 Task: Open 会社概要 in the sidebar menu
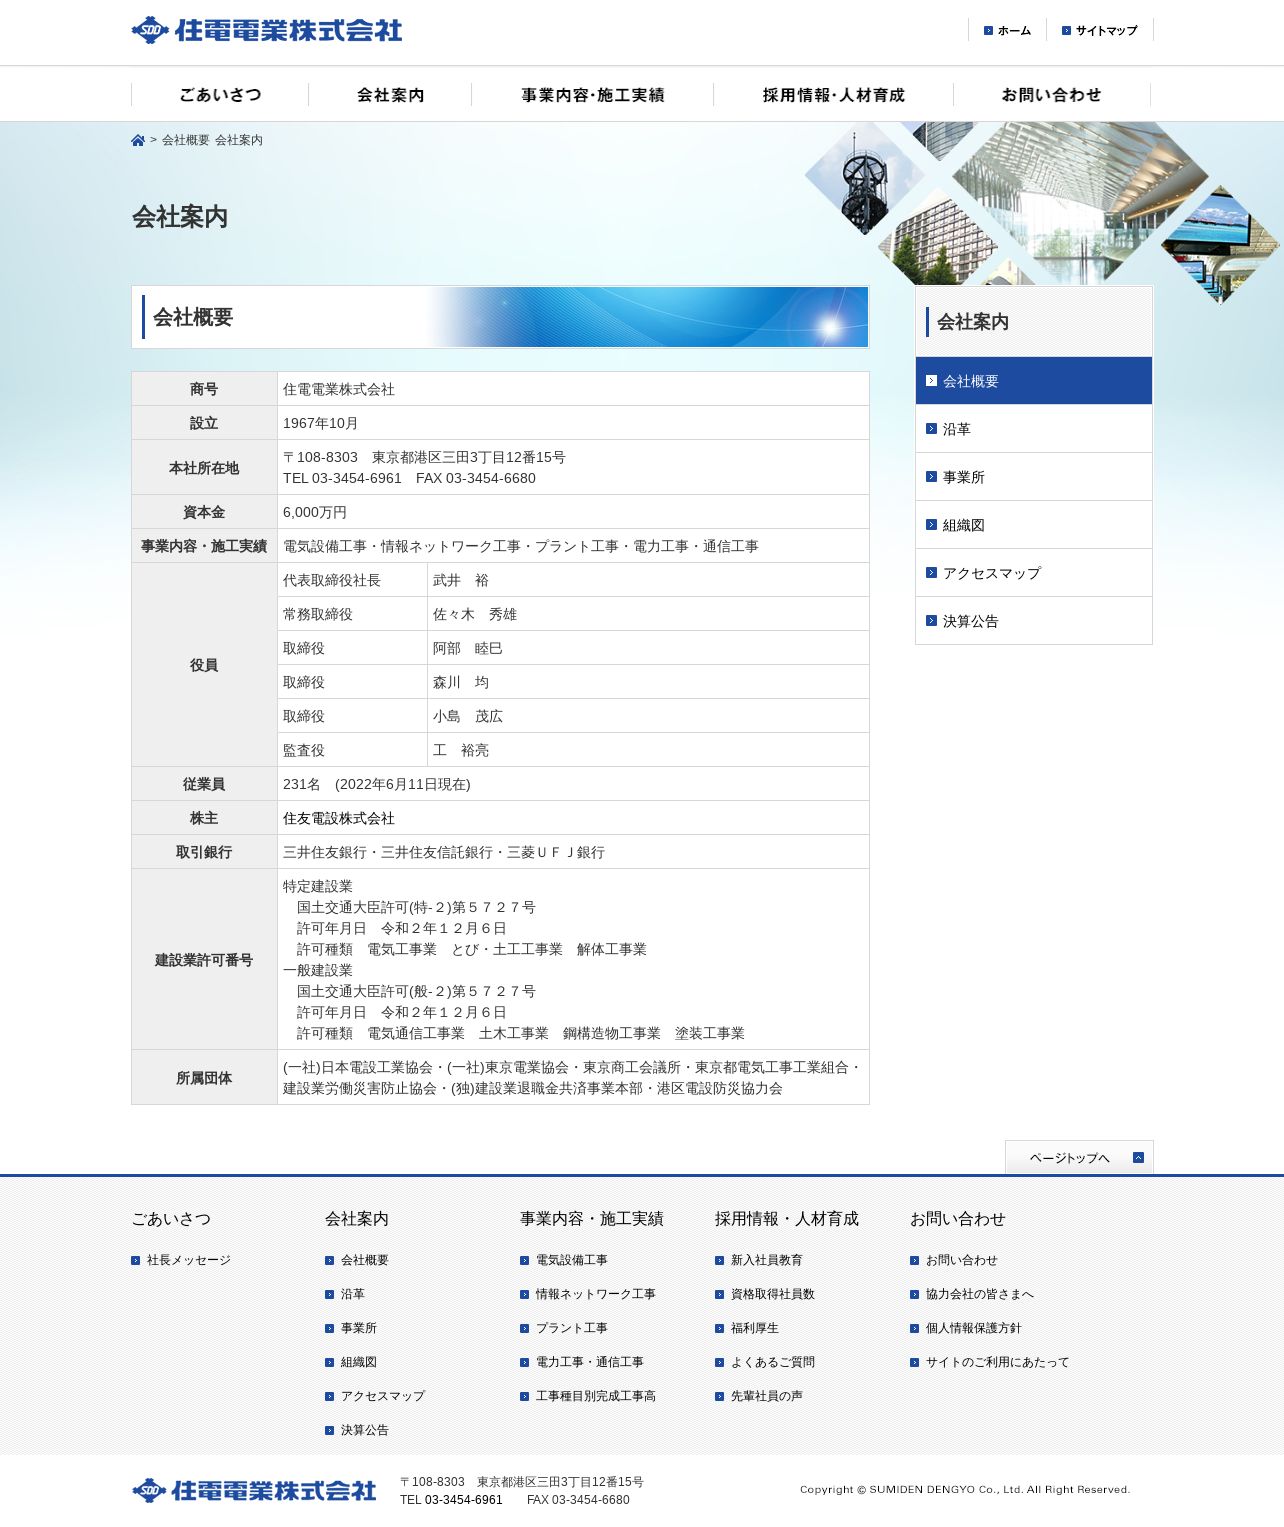click(1034, 381)
